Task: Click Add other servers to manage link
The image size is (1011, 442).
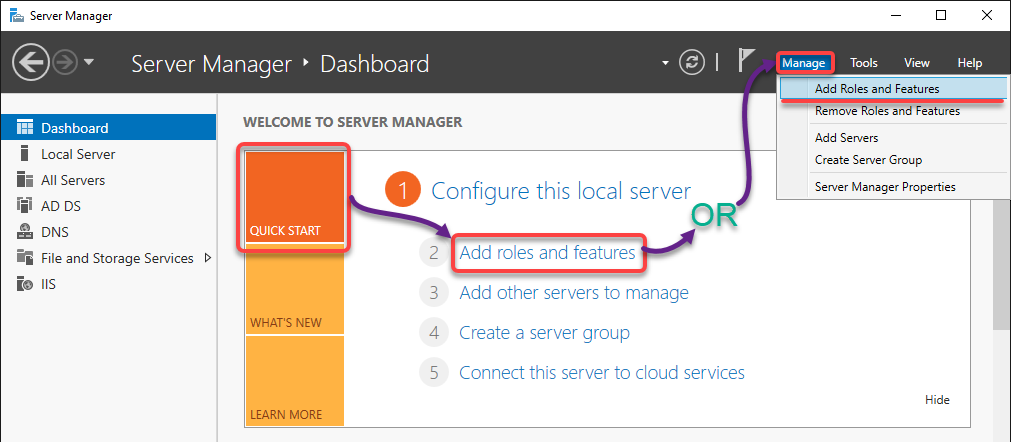Action: coord(574,293)
